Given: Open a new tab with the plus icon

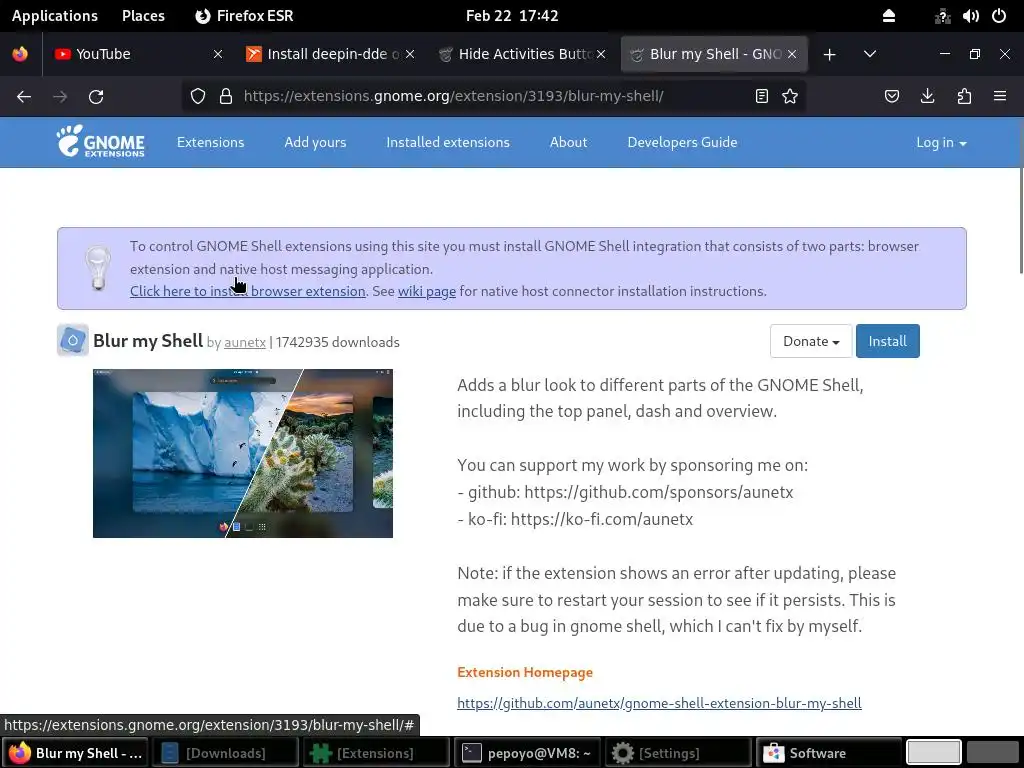Looking at the screenshot, I should tap(830, 54).
